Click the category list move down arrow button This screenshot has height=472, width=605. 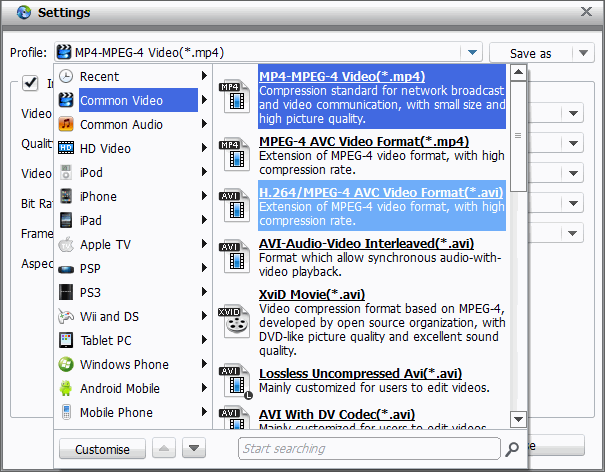tap(194, 448)
